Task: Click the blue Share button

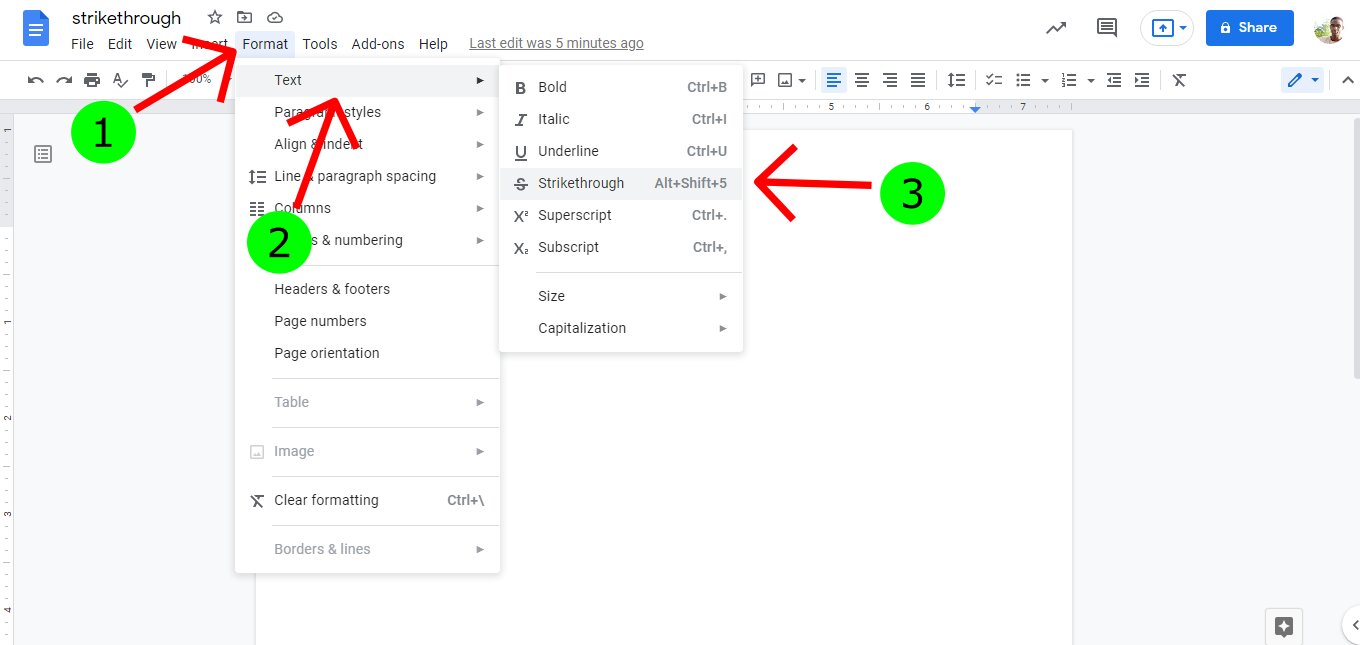Action: 1249,27
